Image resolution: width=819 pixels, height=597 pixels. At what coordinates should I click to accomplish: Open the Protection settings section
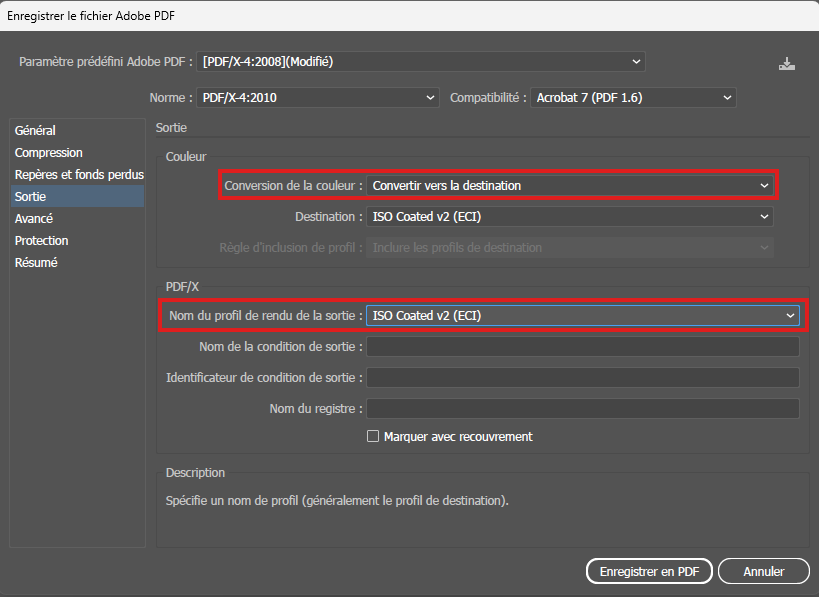click(x=42, y=241)
